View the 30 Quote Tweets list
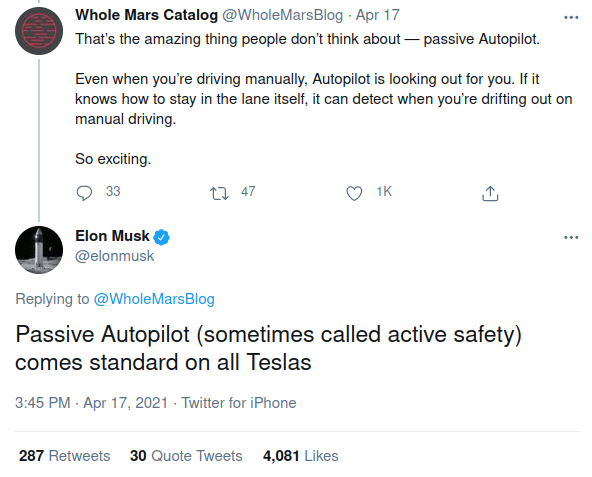 pos(186,455)
